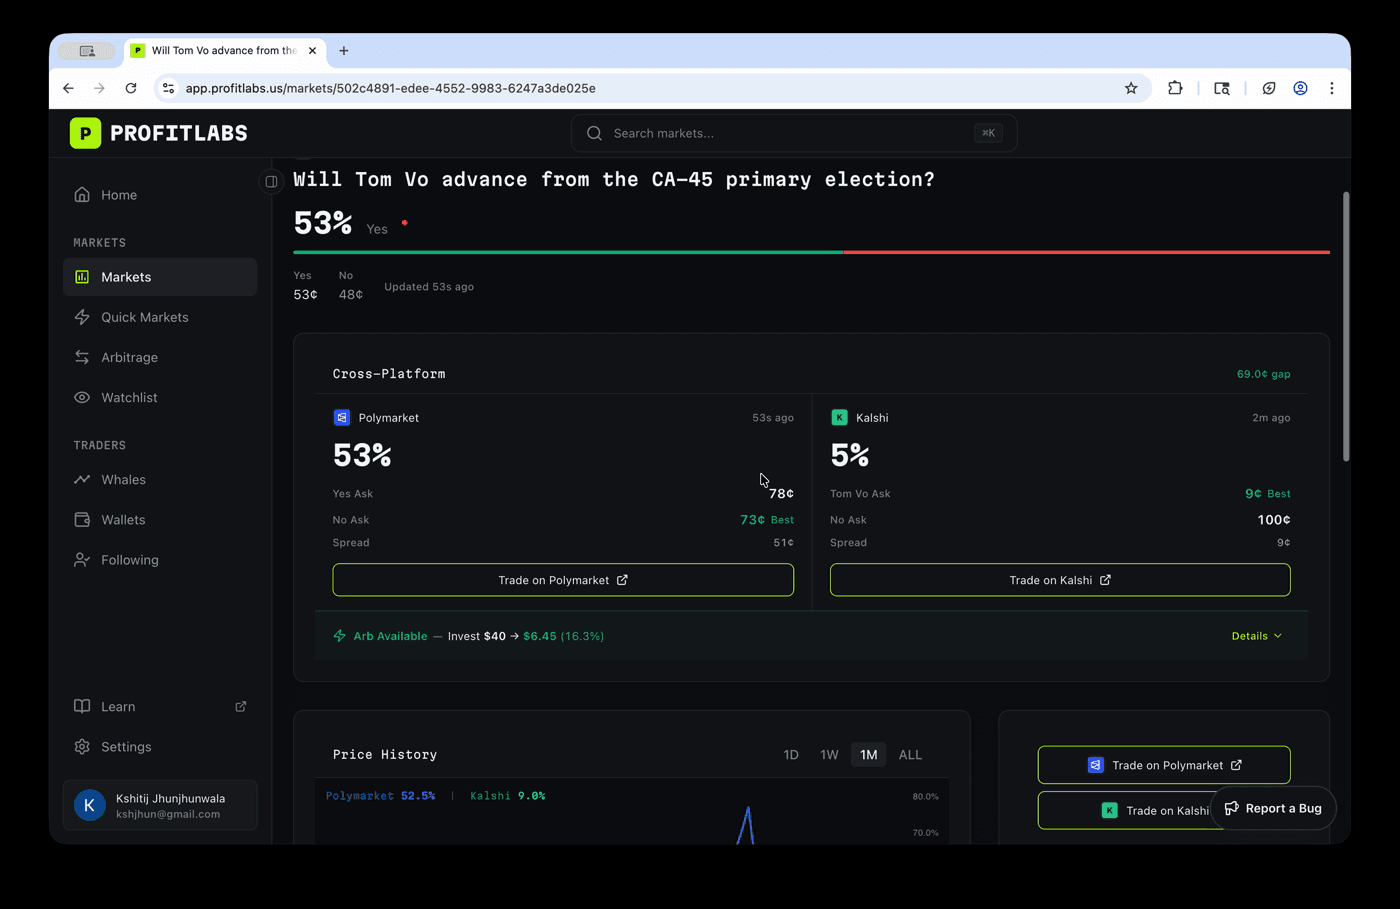This screenshot has height=909, width=1400.
Task: Click the site information icon in address bar
Action: pyautogui.click(x=168, y=88)
